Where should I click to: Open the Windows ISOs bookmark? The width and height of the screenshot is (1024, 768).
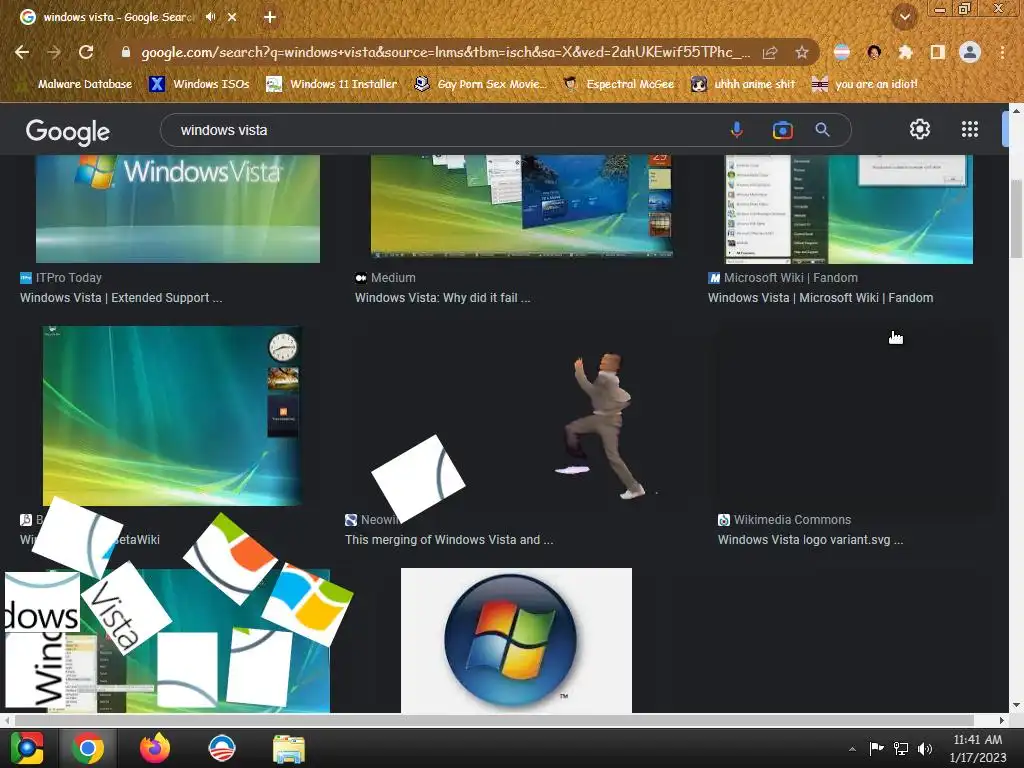pyautogui.click(x=199, y=84)
